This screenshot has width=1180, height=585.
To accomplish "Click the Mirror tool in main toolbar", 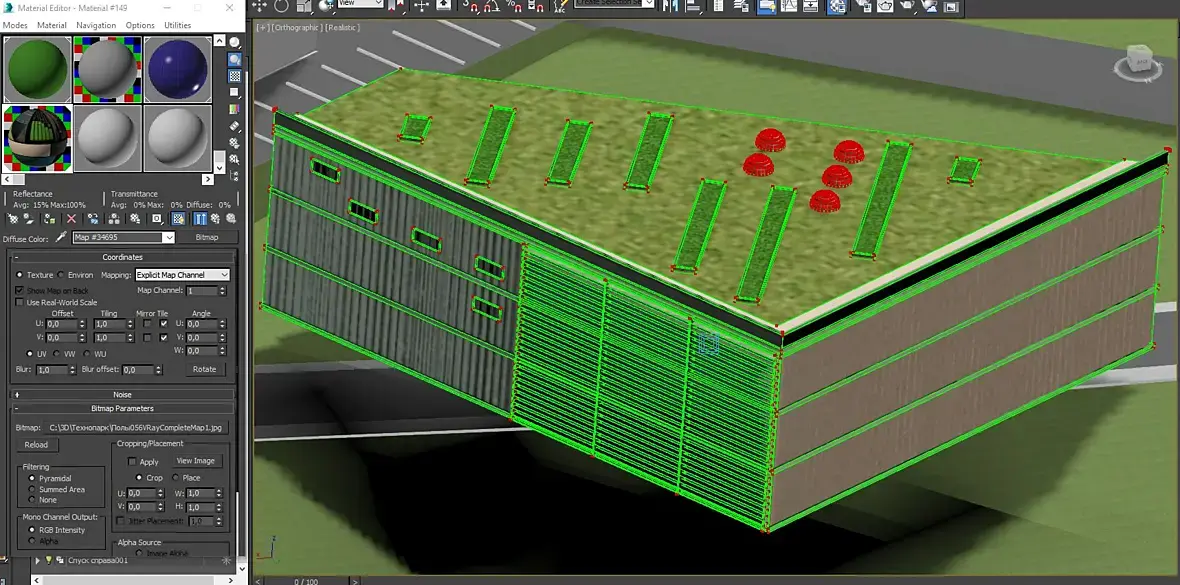I will point(668,6).
